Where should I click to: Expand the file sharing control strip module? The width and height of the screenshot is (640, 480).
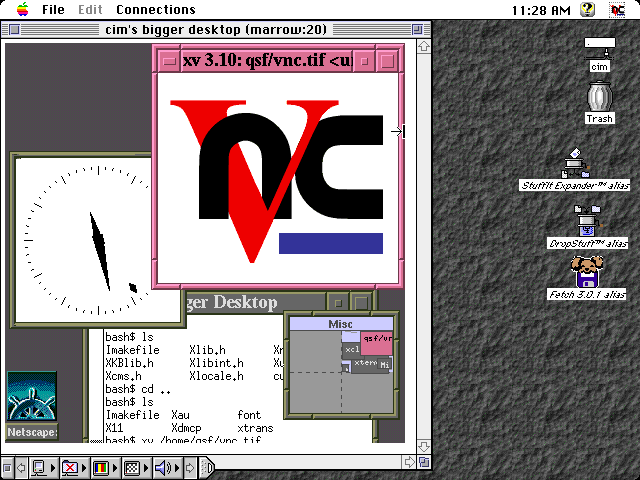point(70,467)
